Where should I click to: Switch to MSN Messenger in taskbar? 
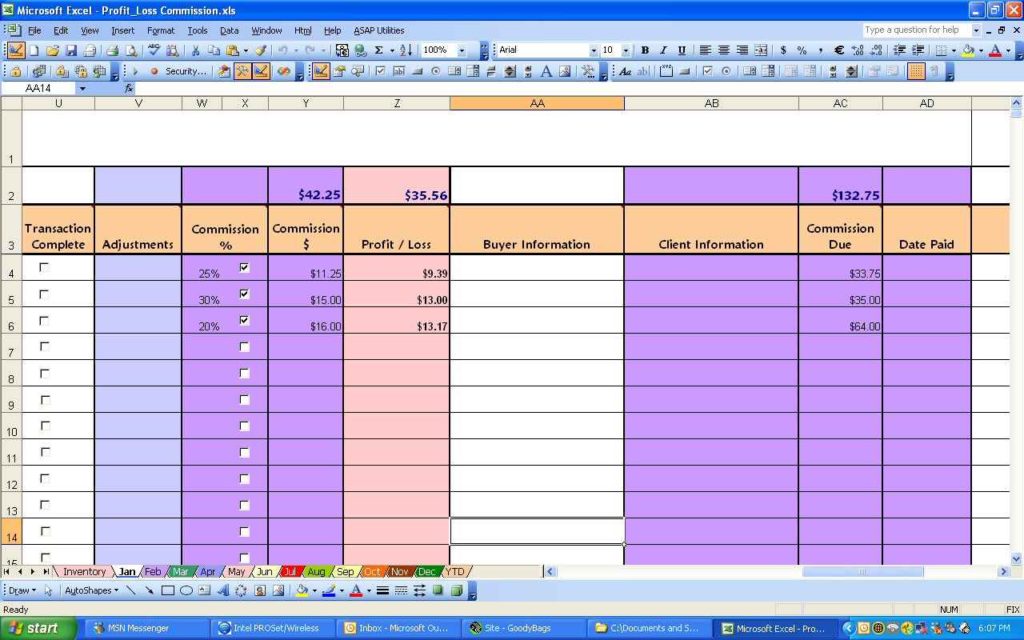click(x=147, y=628)
